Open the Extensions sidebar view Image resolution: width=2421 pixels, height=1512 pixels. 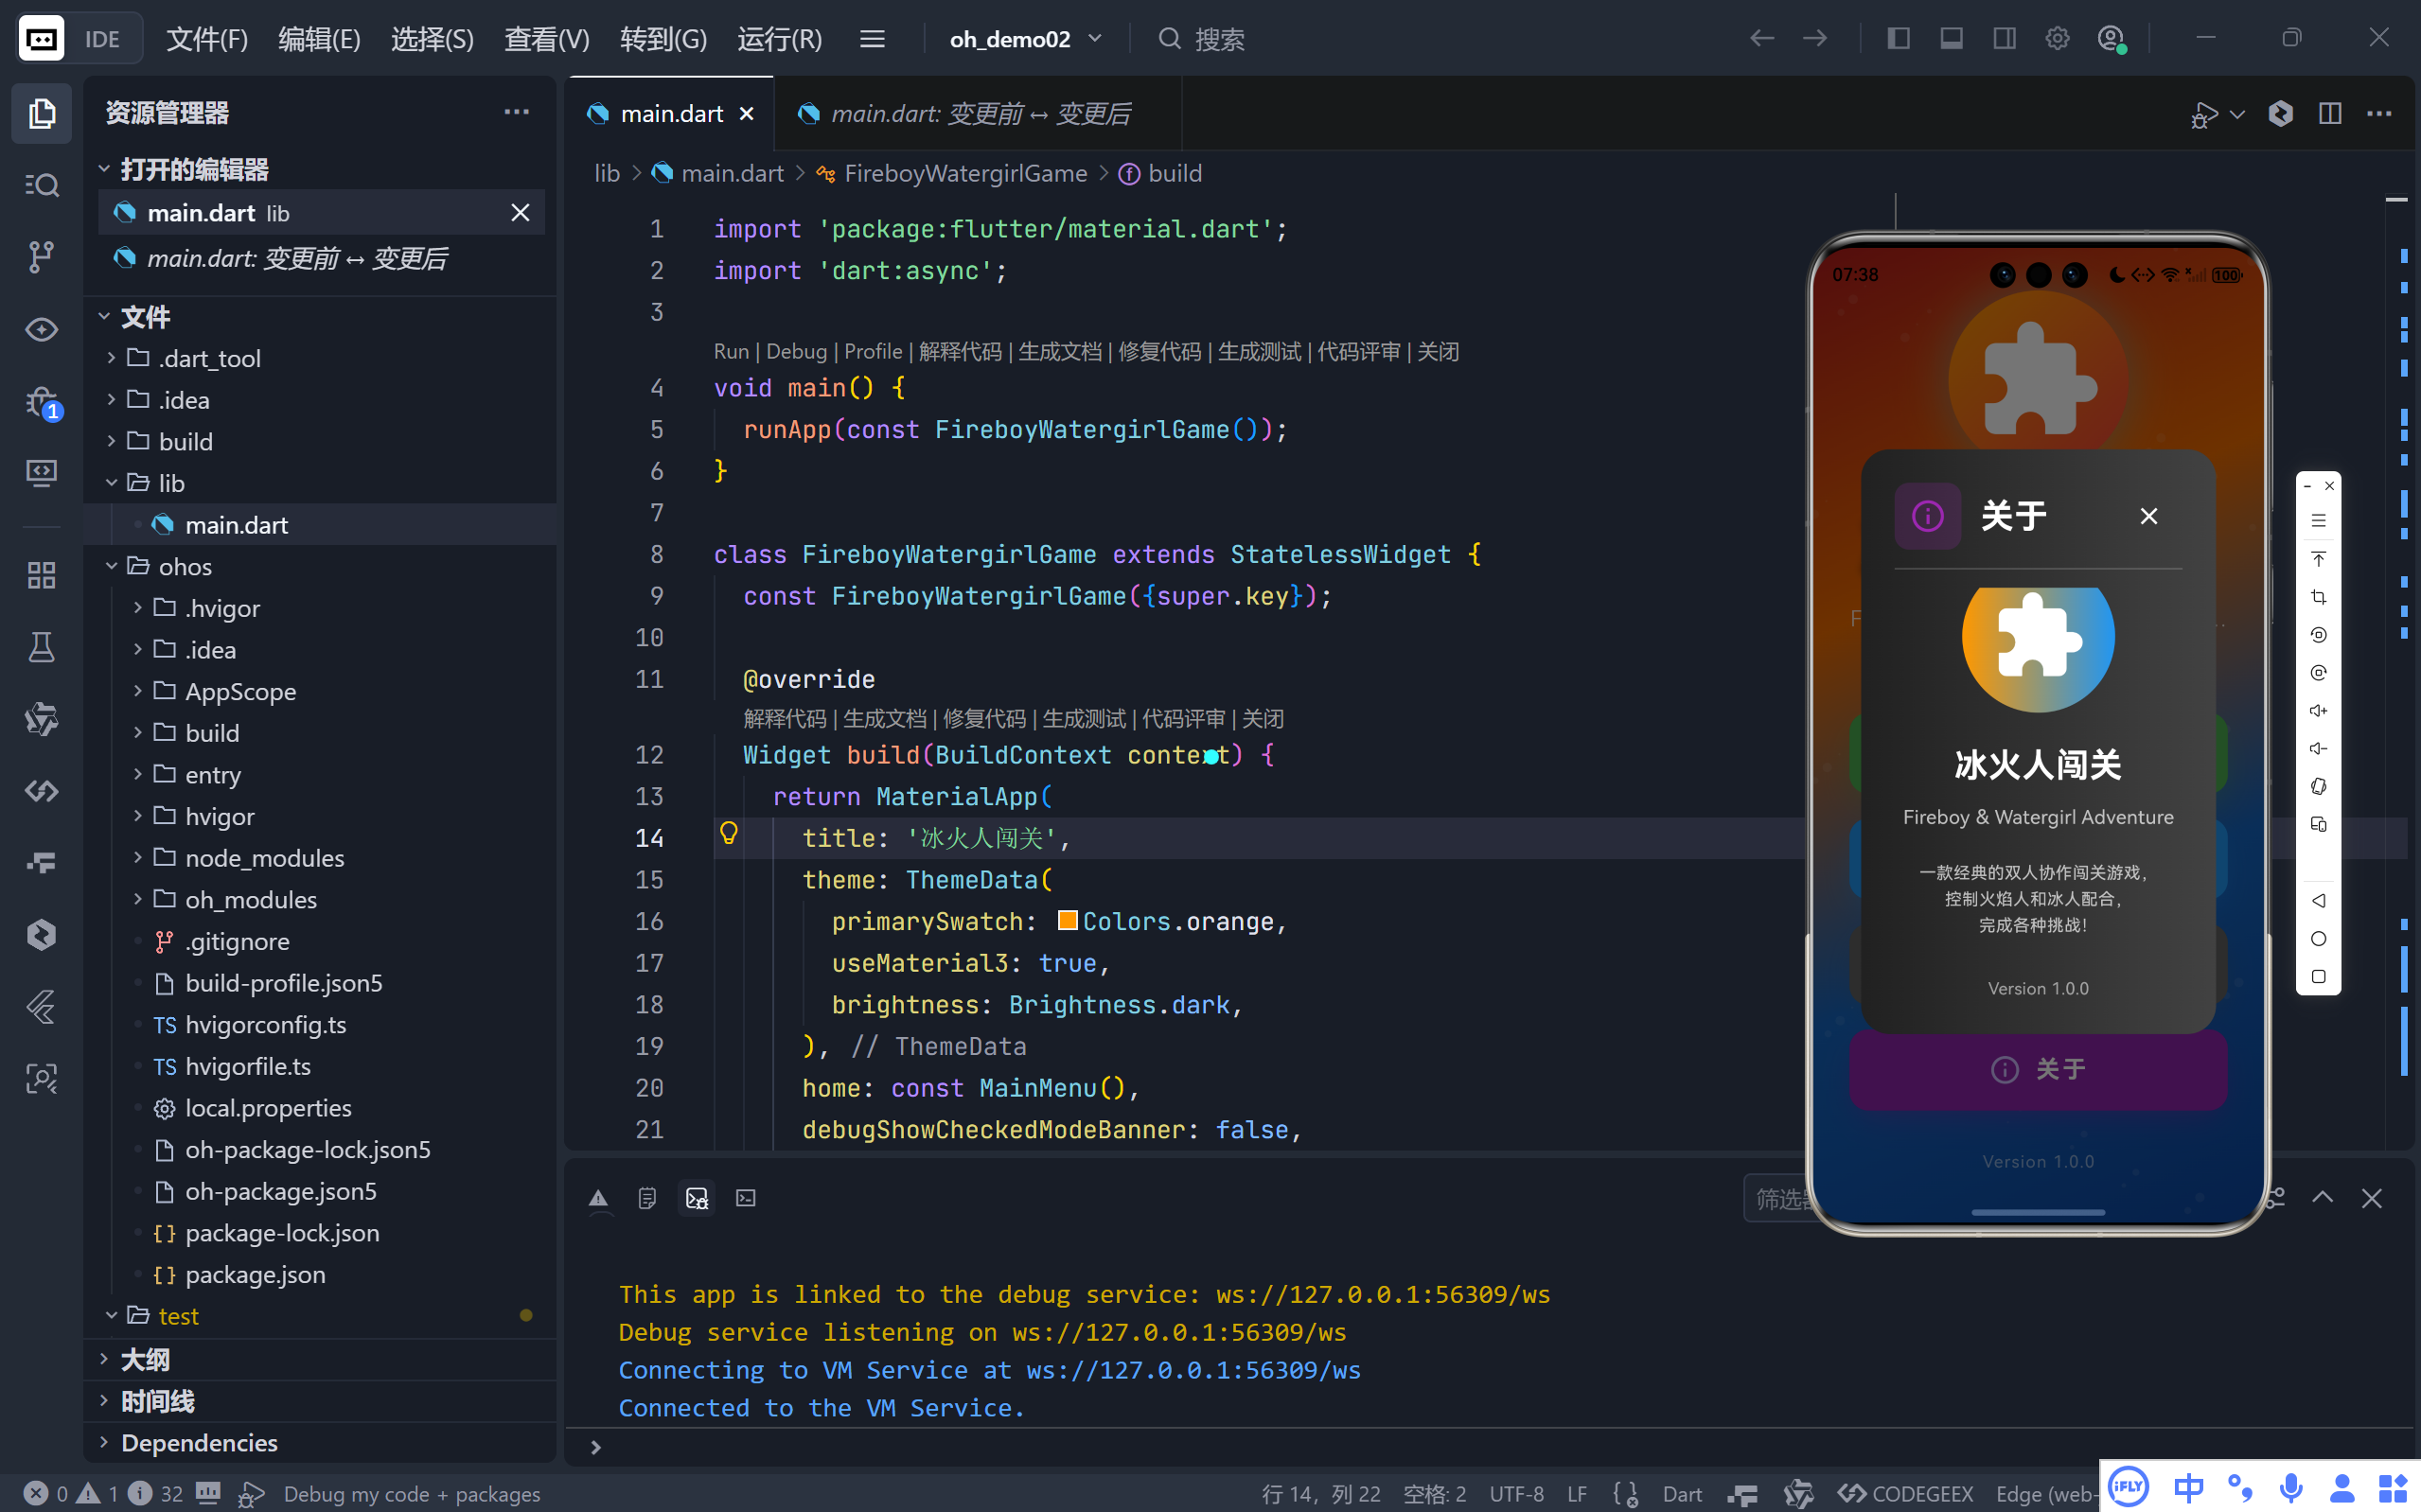tap(41, 575)
